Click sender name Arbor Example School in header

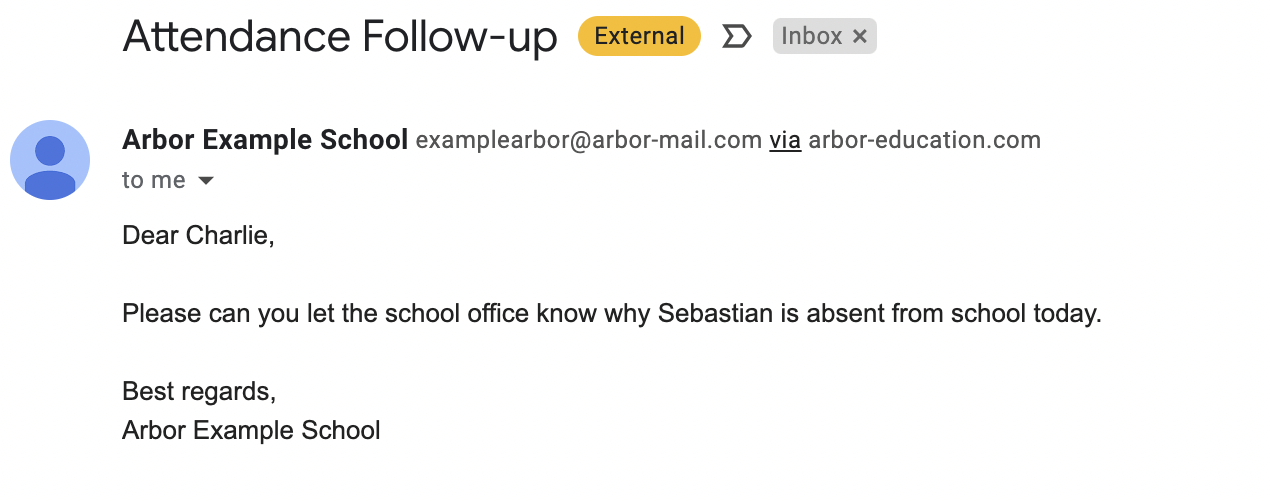[265, 140]
